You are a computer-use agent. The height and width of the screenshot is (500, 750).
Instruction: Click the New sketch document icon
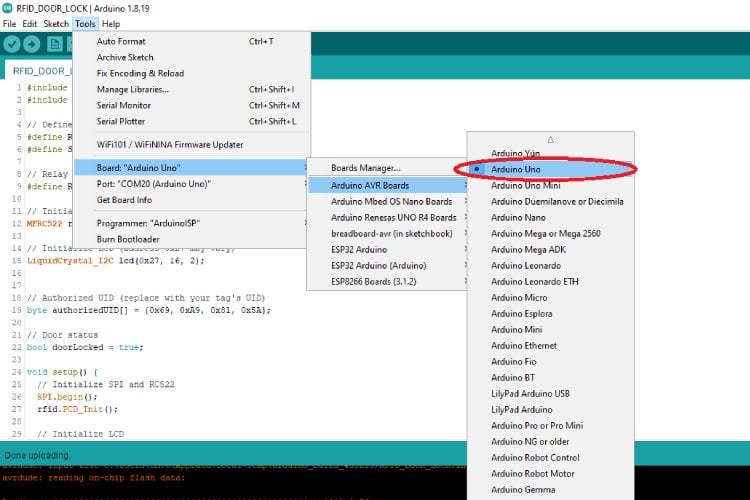(x=55, y=44)
